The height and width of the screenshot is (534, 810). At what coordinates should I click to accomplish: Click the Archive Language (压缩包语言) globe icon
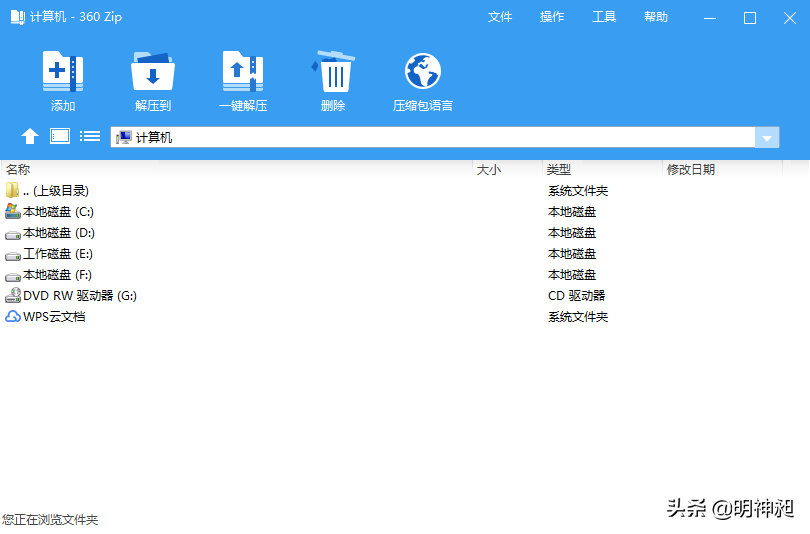click(x=423, y=71)
